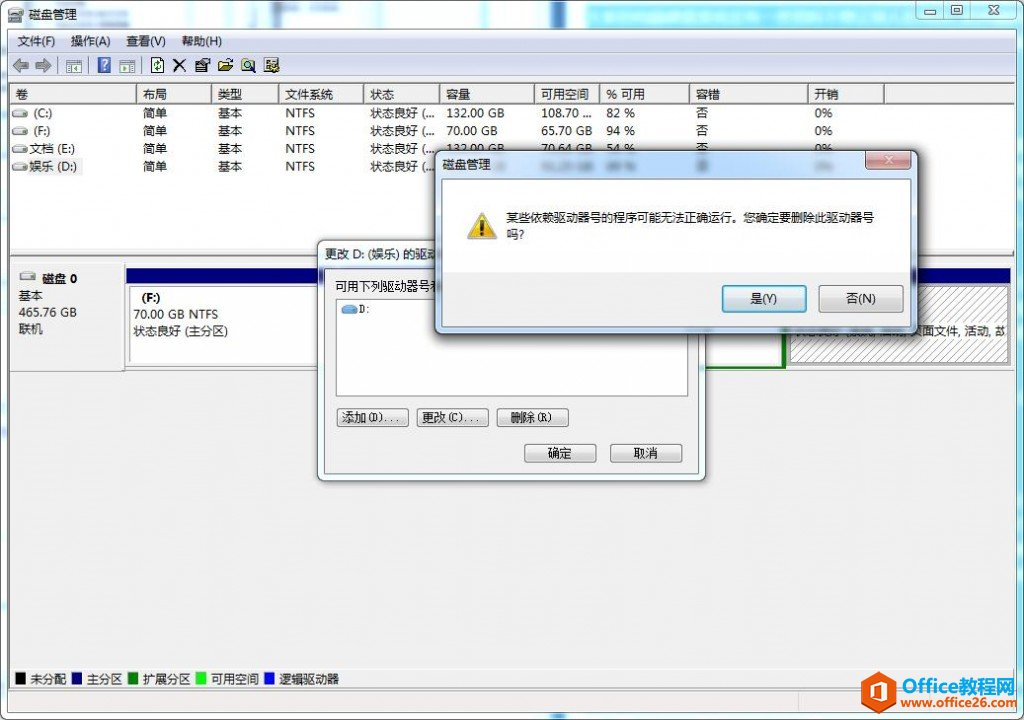This screenshot has height=720, width=1024.
Task: Click the 94 % free value
Action: click(620, 131)
